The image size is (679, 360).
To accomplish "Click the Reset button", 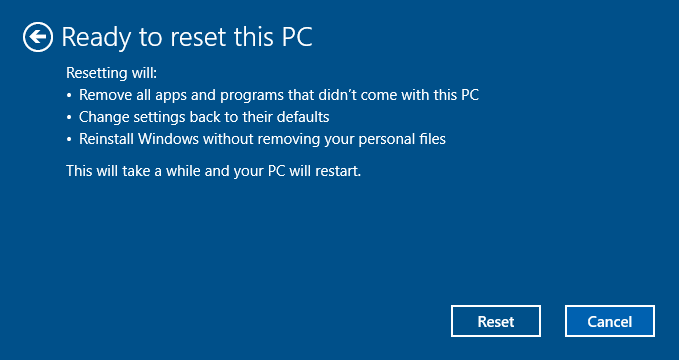I will pyautogui.click(x=496, y=321).
